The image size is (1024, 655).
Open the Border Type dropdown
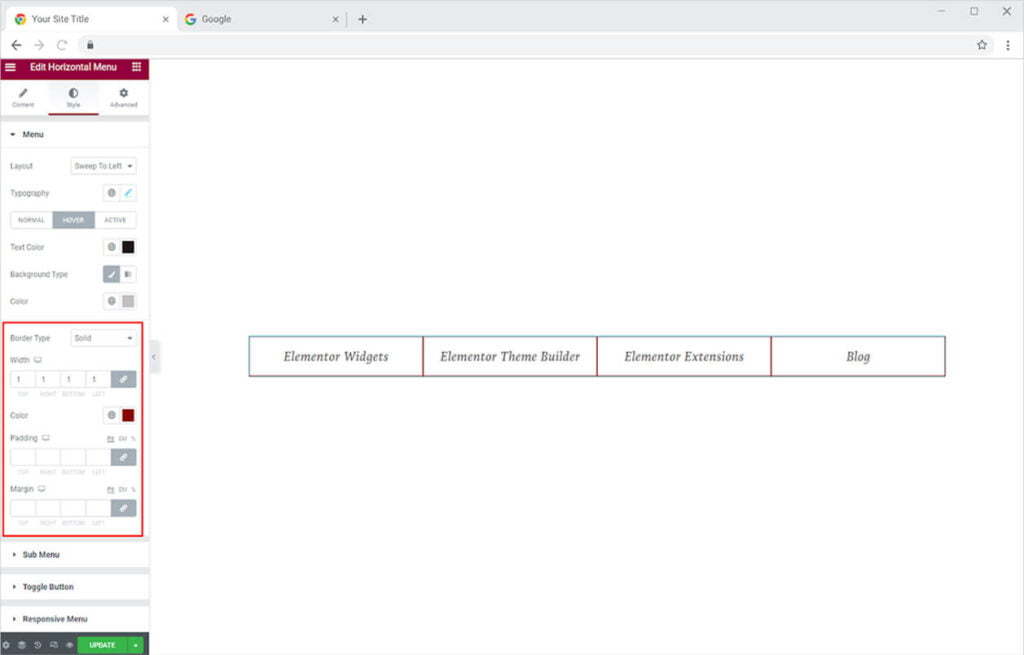pos(104,338)
